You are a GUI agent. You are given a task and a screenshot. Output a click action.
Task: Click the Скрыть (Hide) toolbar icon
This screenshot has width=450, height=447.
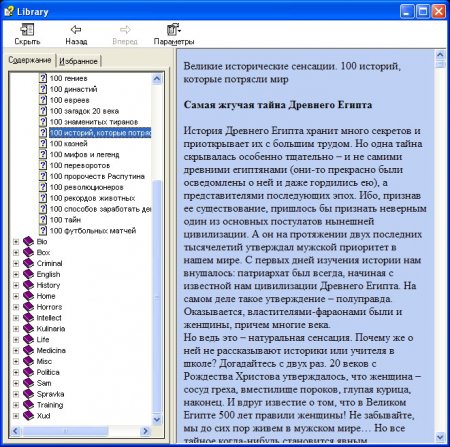[x=27, y=30]
